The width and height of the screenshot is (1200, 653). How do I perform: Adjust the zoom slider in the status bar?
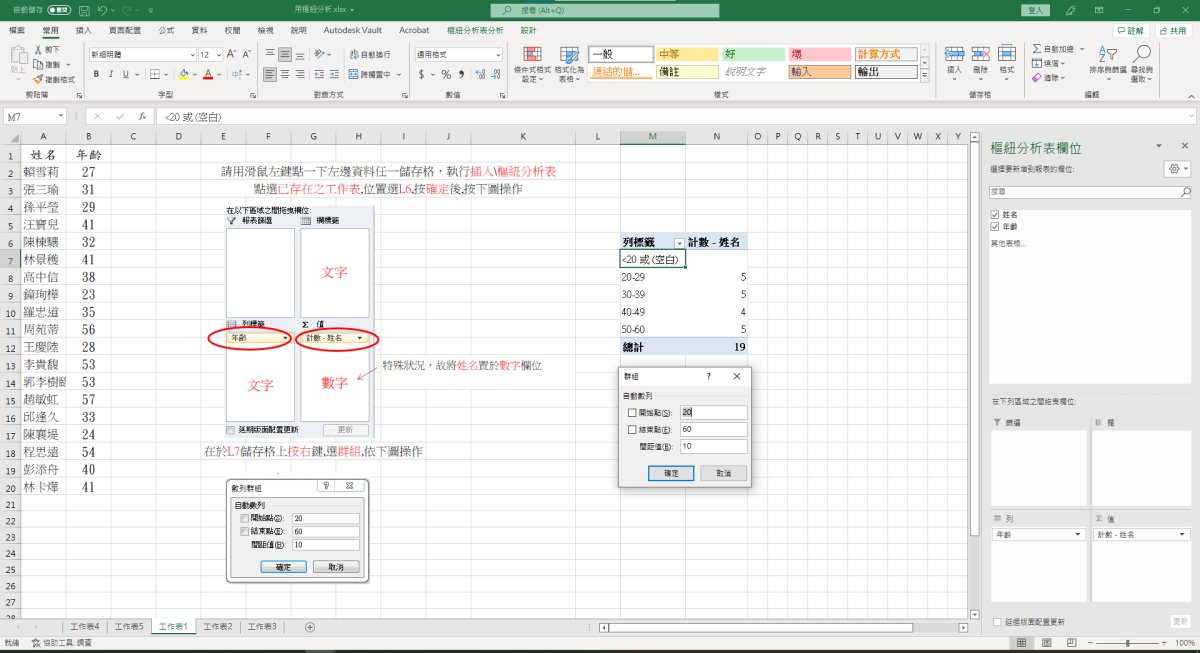1127,642
